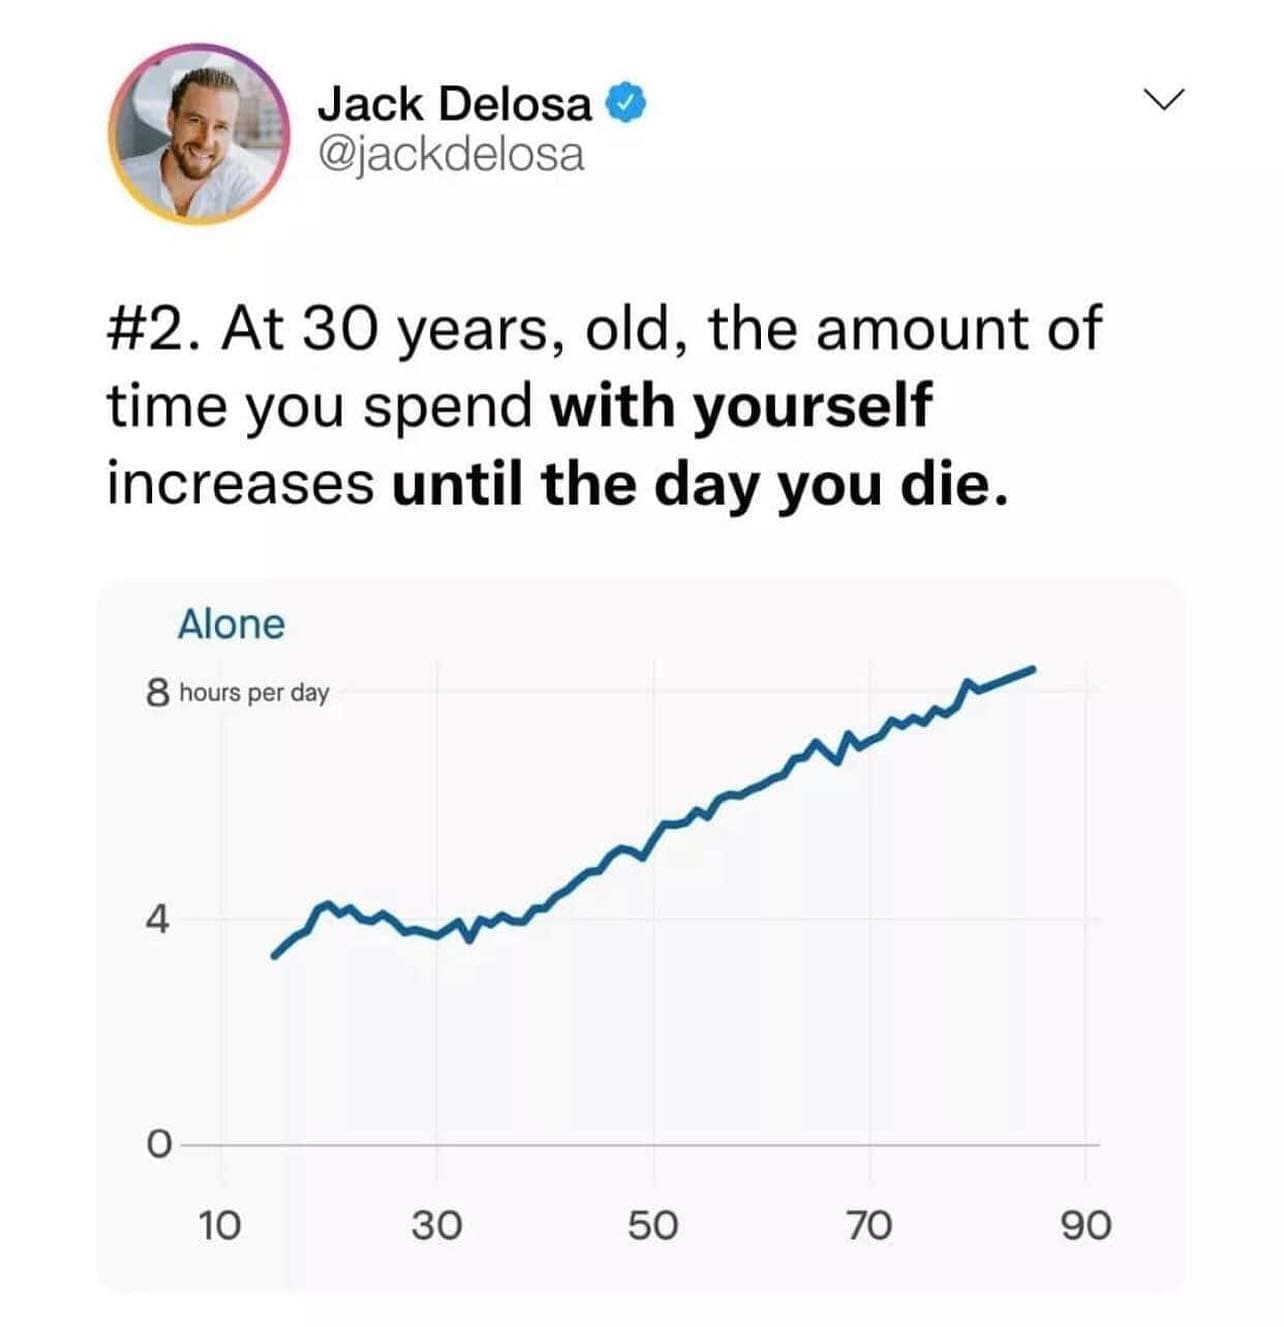The height and width of the screenshot is (1327, 1284).
Task: Click the "10" x-axis tick label
Action: (x=219, y=1224)
